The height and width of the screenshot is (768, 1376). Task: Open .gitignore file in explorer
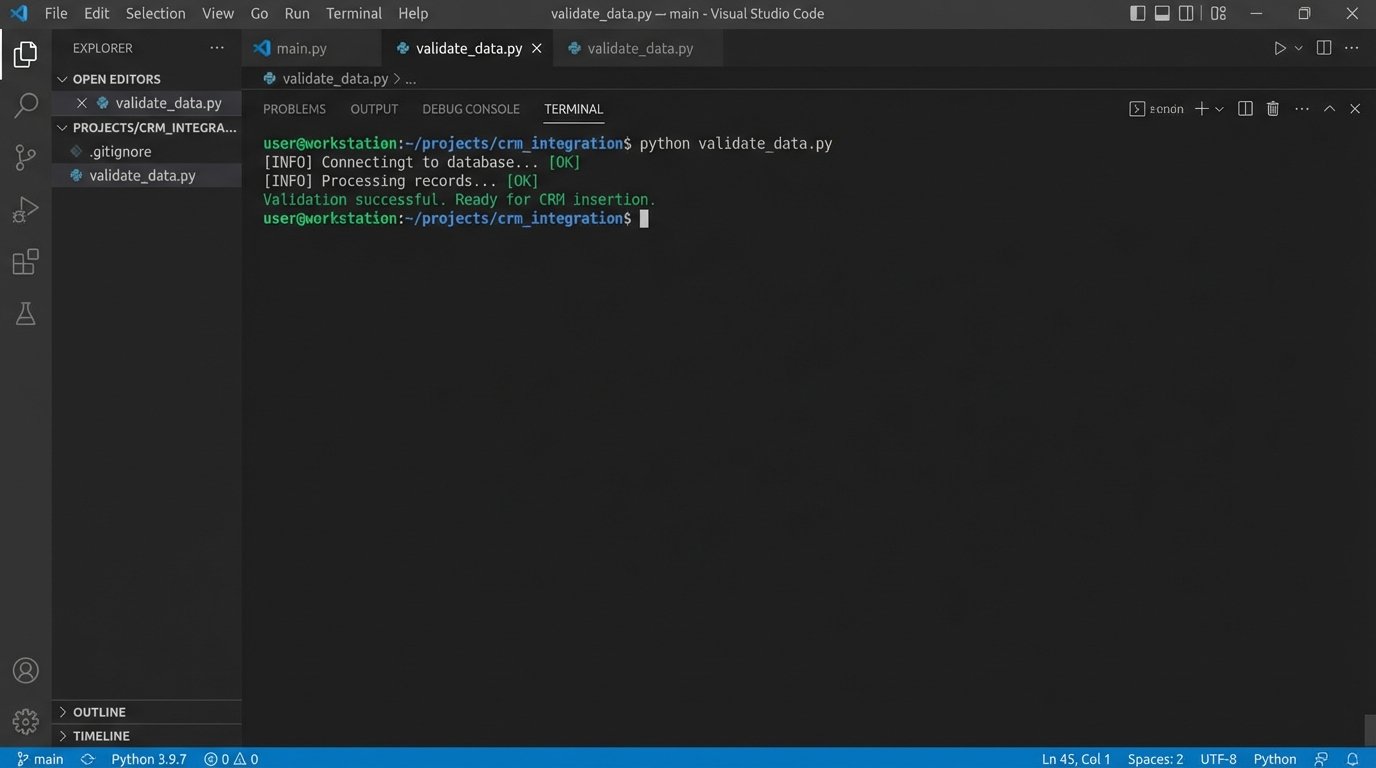point(120,151)
